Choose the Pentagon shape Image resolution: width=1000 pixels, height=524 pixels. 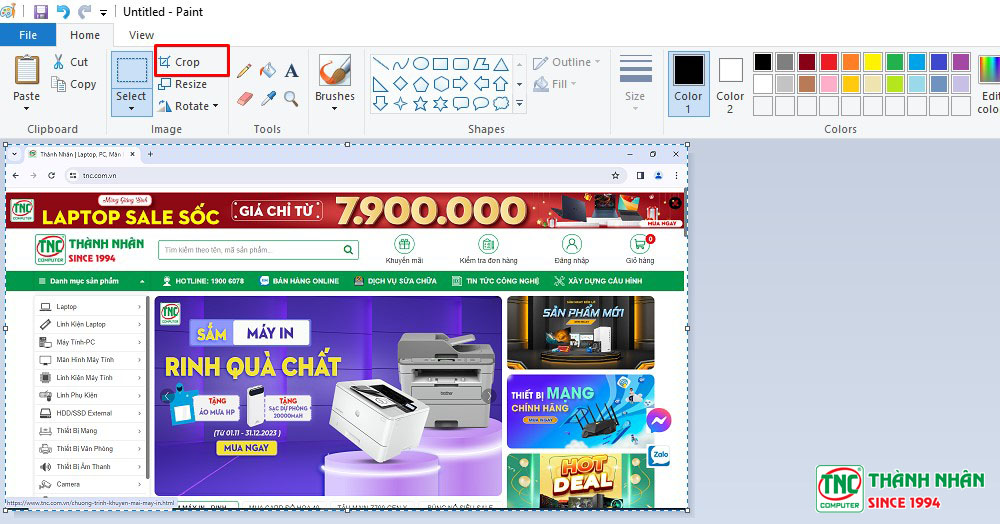pyautogui.click(x=421, y=84)
